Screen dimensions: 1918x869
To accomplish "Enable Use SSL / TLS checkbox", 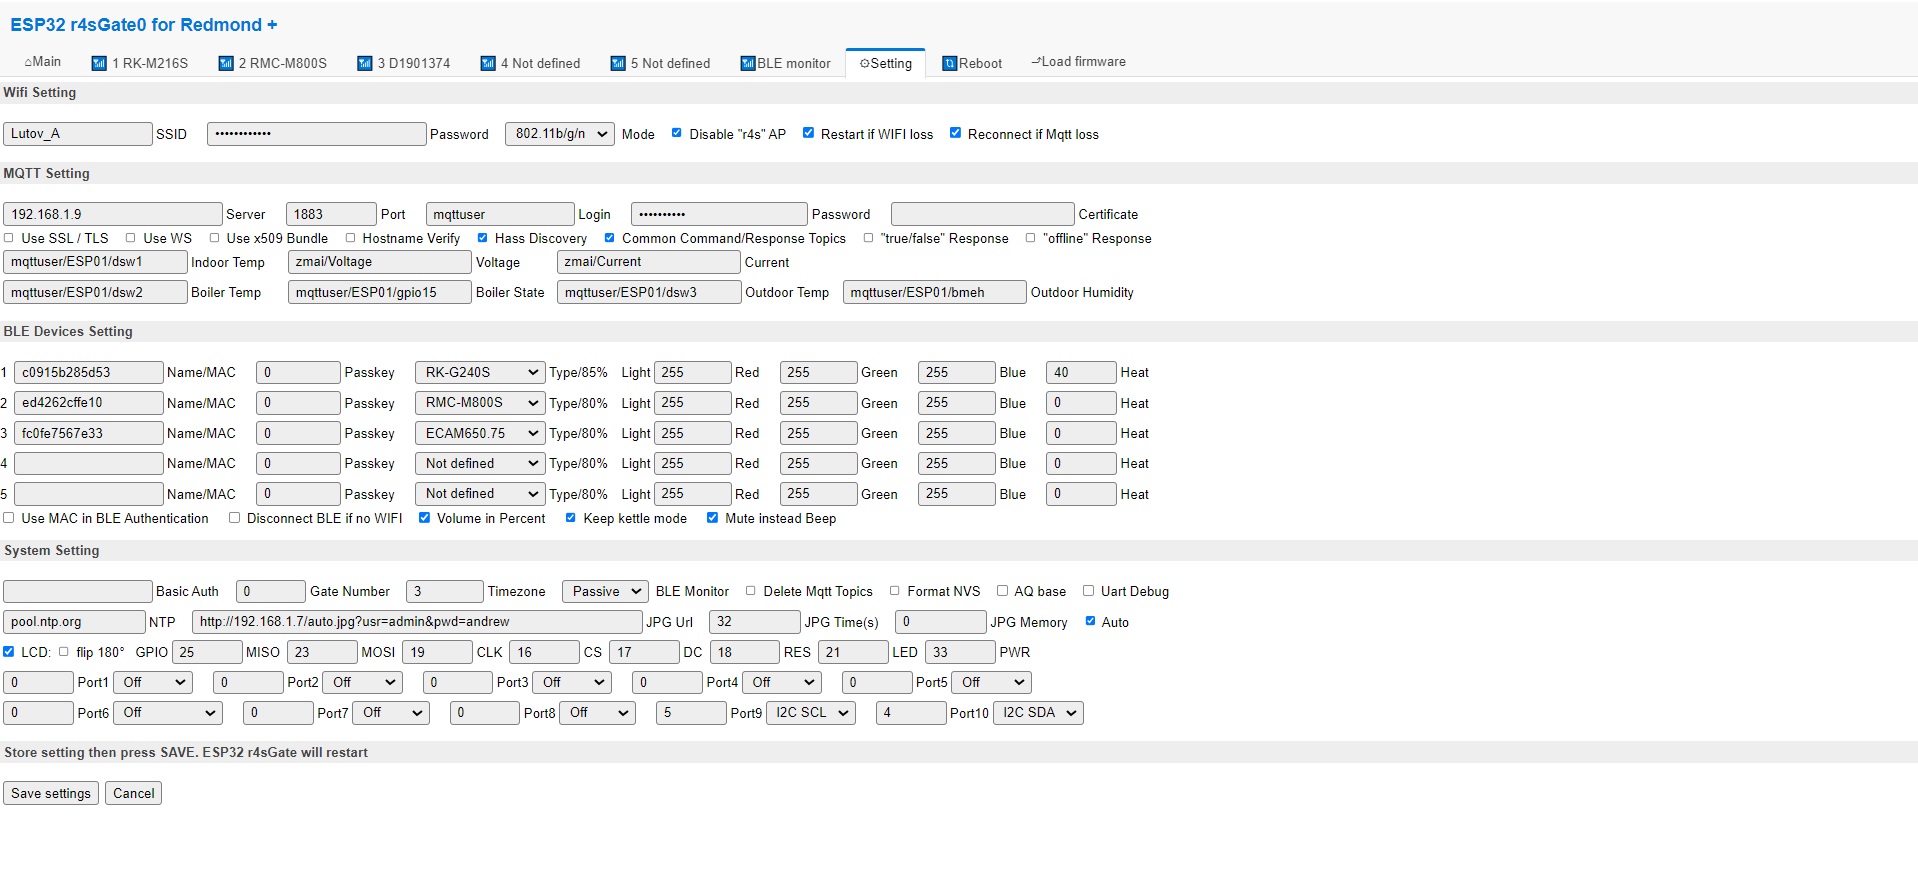I will point(9,238).
